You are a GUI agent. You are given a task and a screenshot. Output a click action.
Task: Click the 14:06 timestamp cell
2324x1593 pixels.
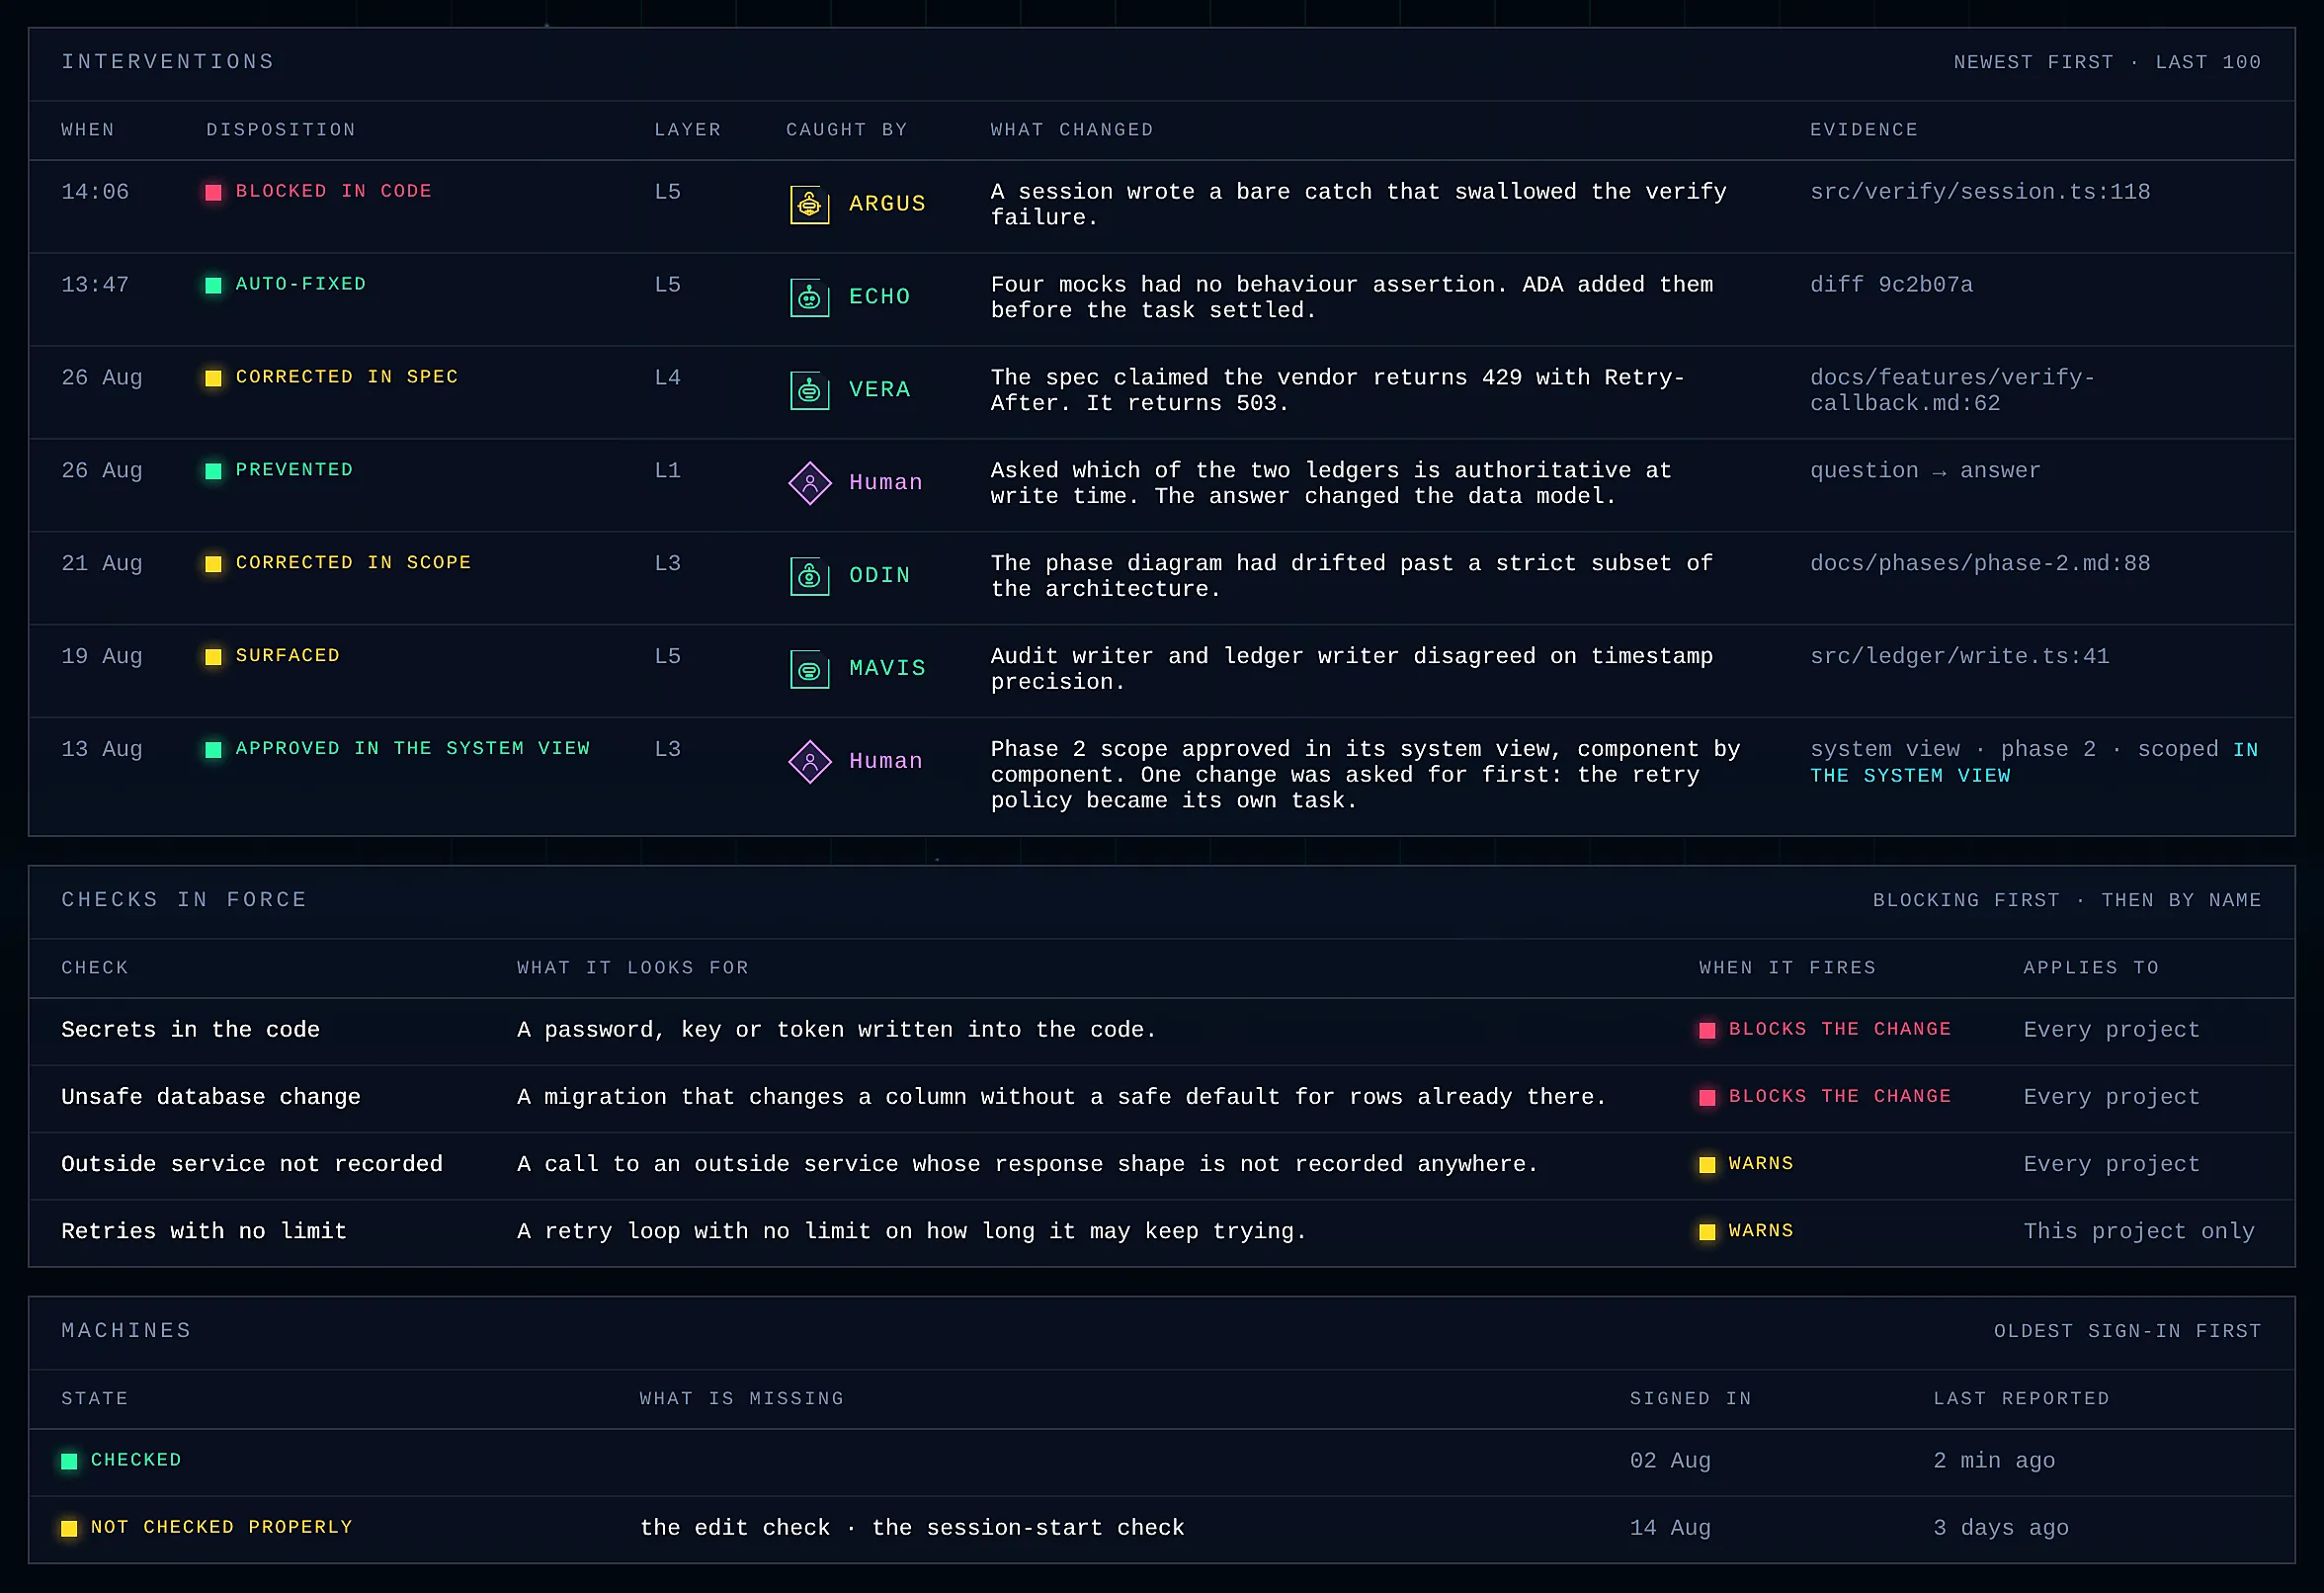95,192
